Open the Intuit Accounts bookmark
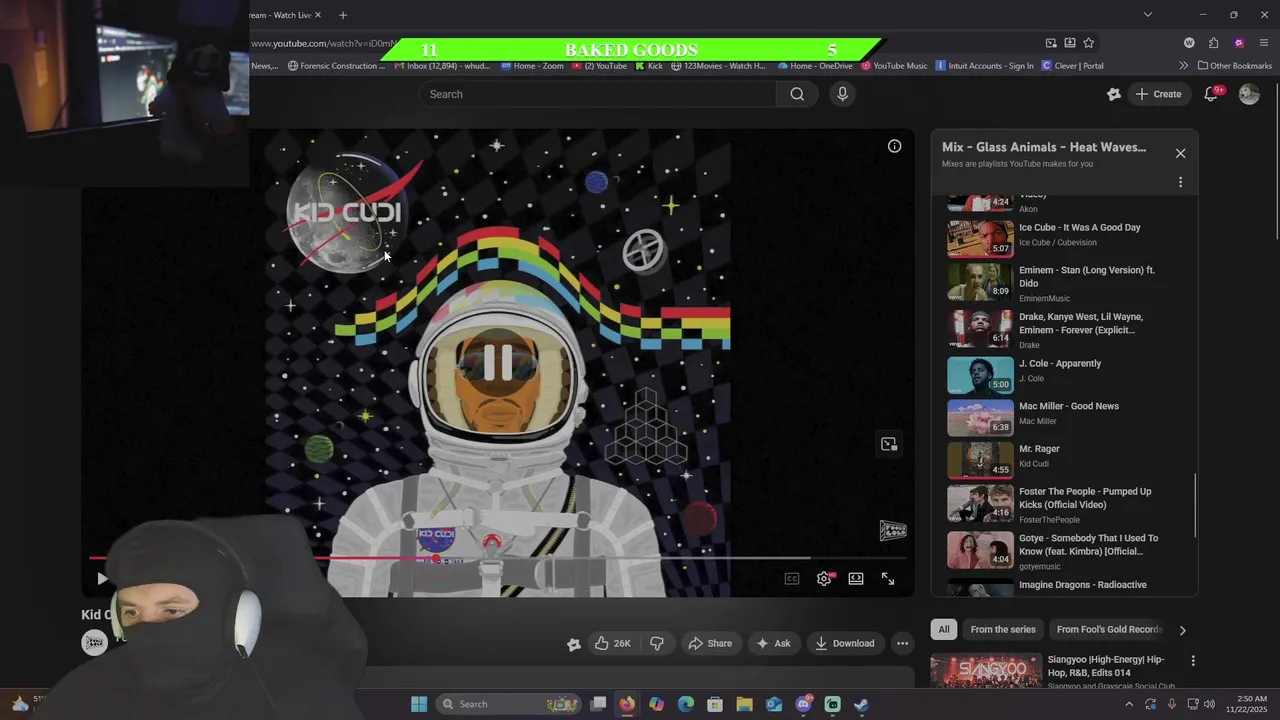1280x720 pixels. (983, 66)
